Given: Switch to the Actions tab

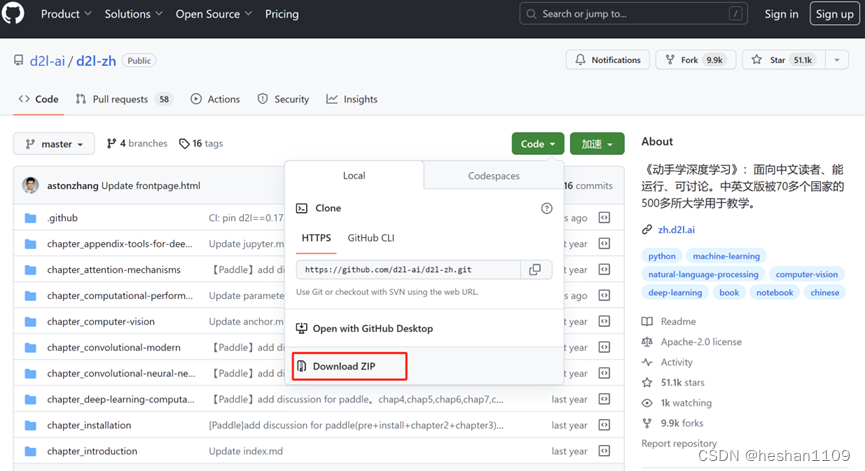Looking at the screenshot, I should pos(215,99).
